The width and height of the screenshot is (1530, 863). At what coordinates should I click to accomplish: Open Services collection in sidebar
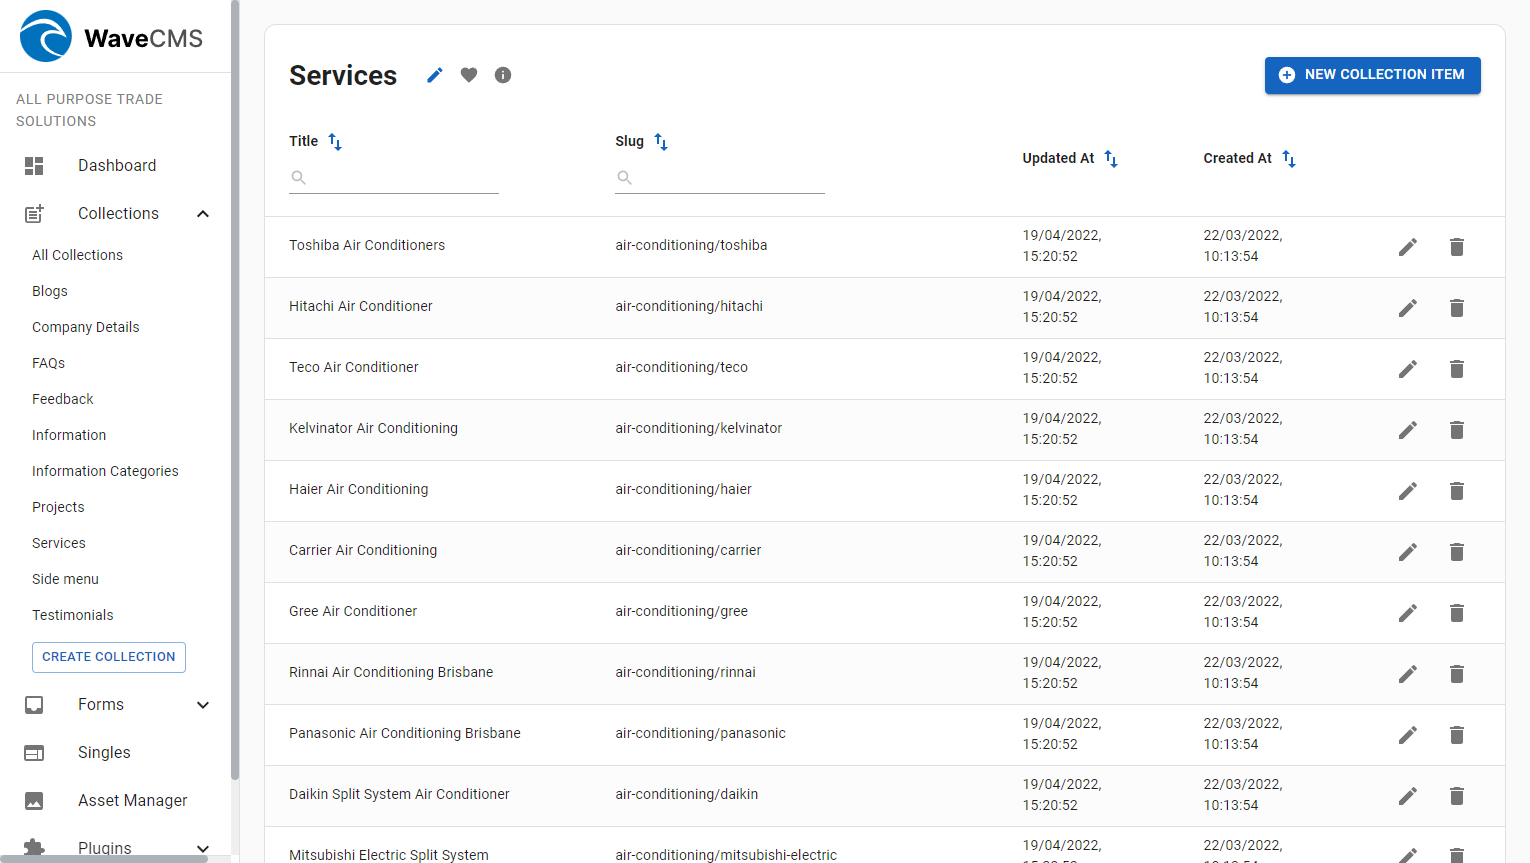(x=59, y=543)
